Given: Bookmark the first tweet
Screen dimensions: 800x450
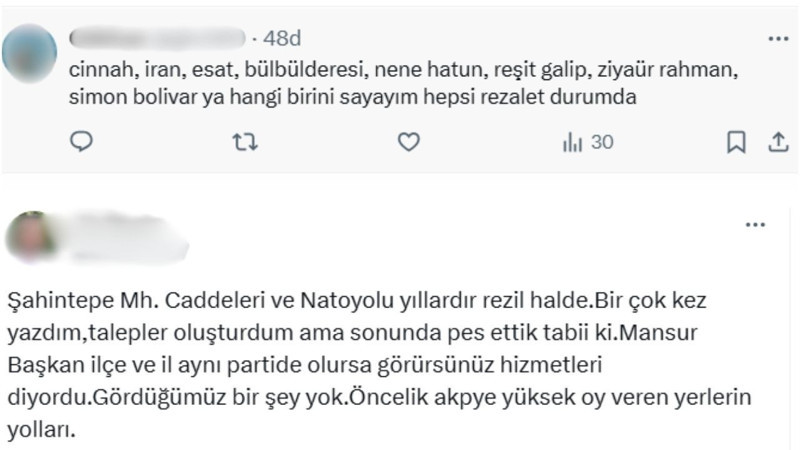Looking at the screenshot, I should [736, 143].
